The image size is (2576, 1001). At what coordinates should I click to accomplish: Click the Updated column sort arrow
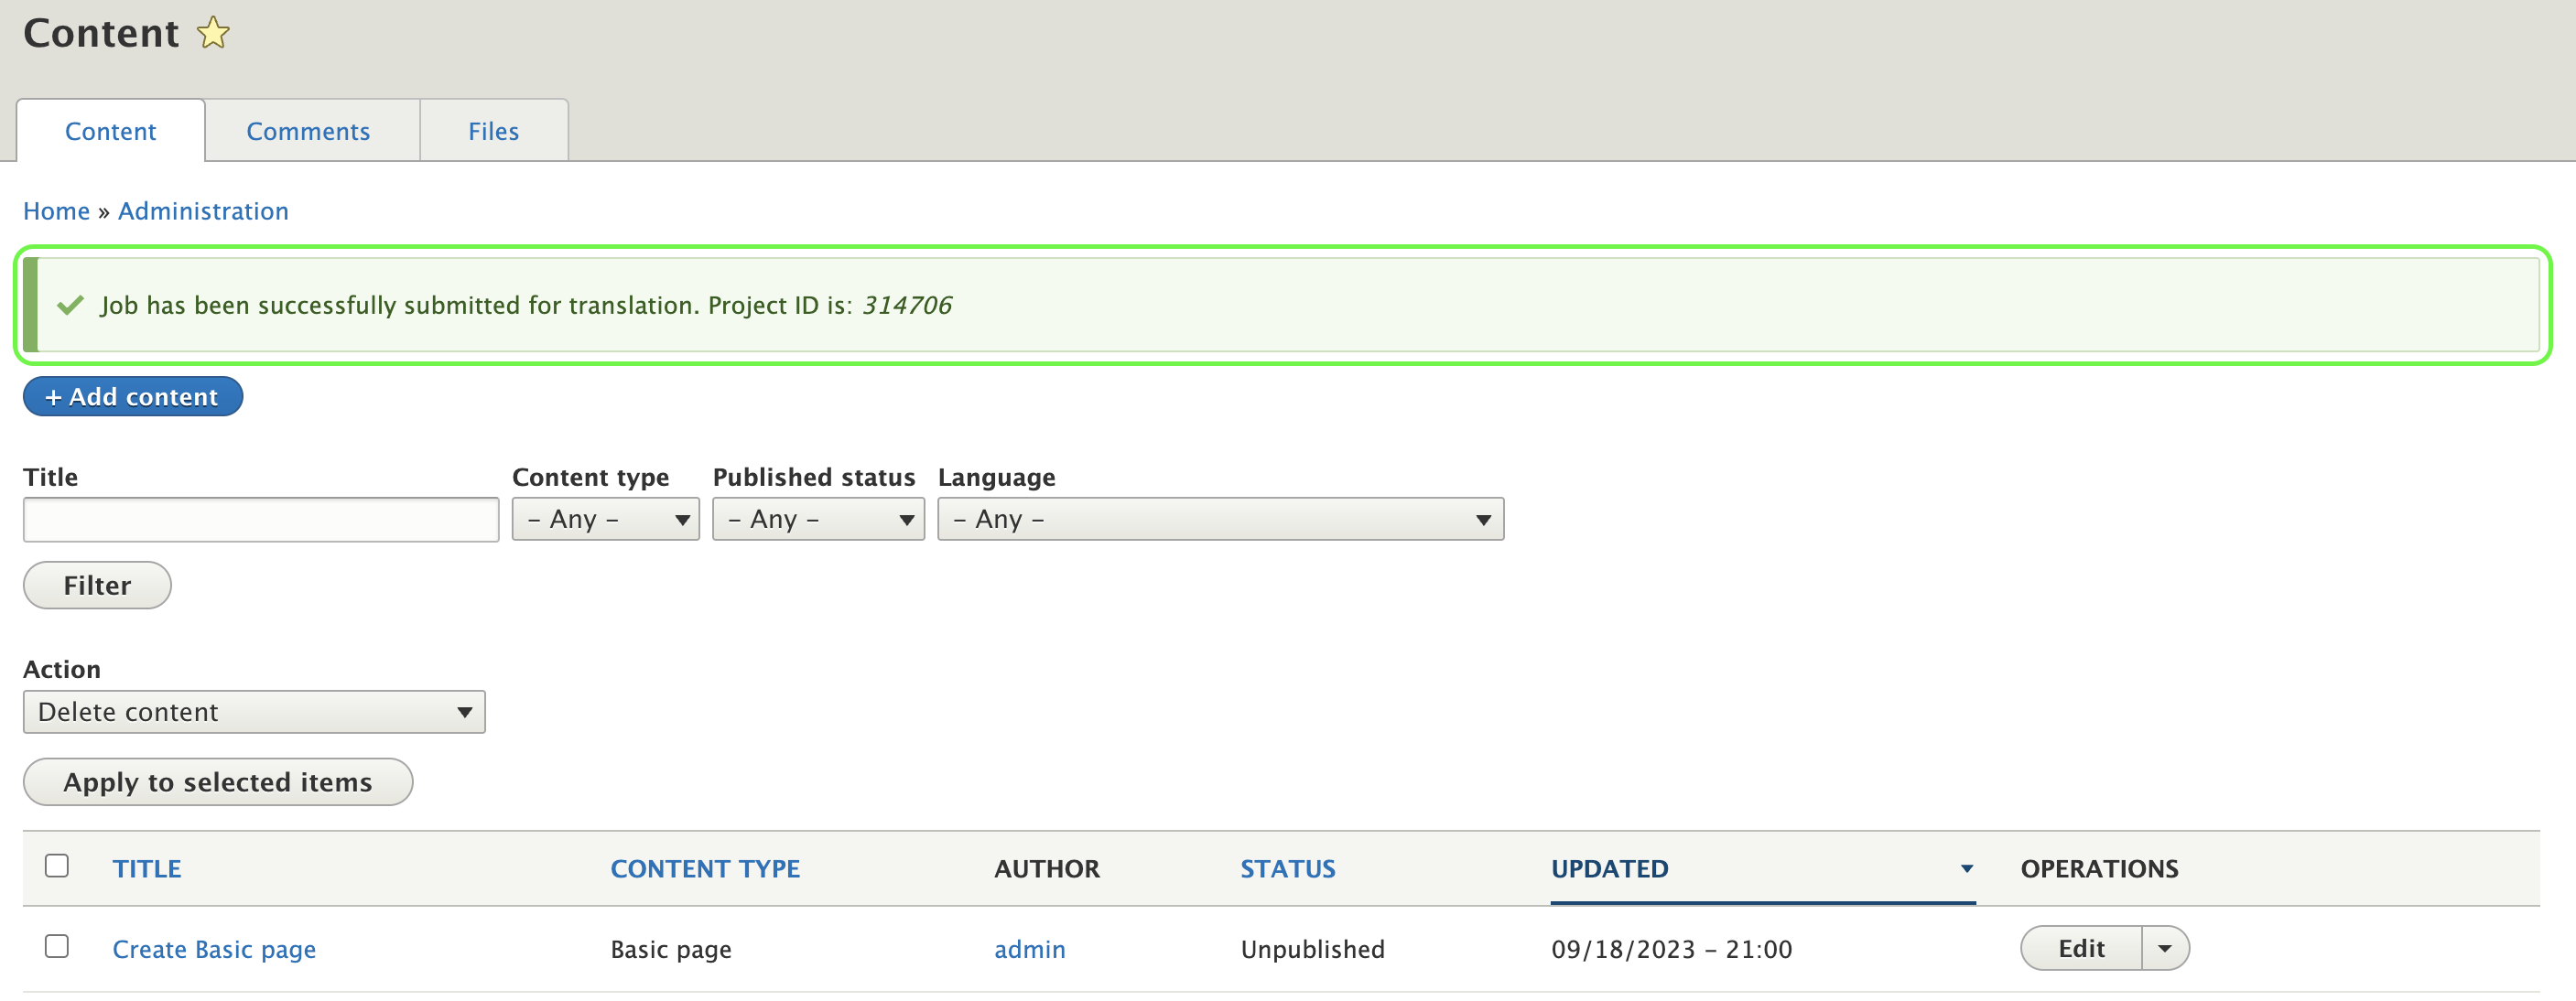pos(1966,868)
